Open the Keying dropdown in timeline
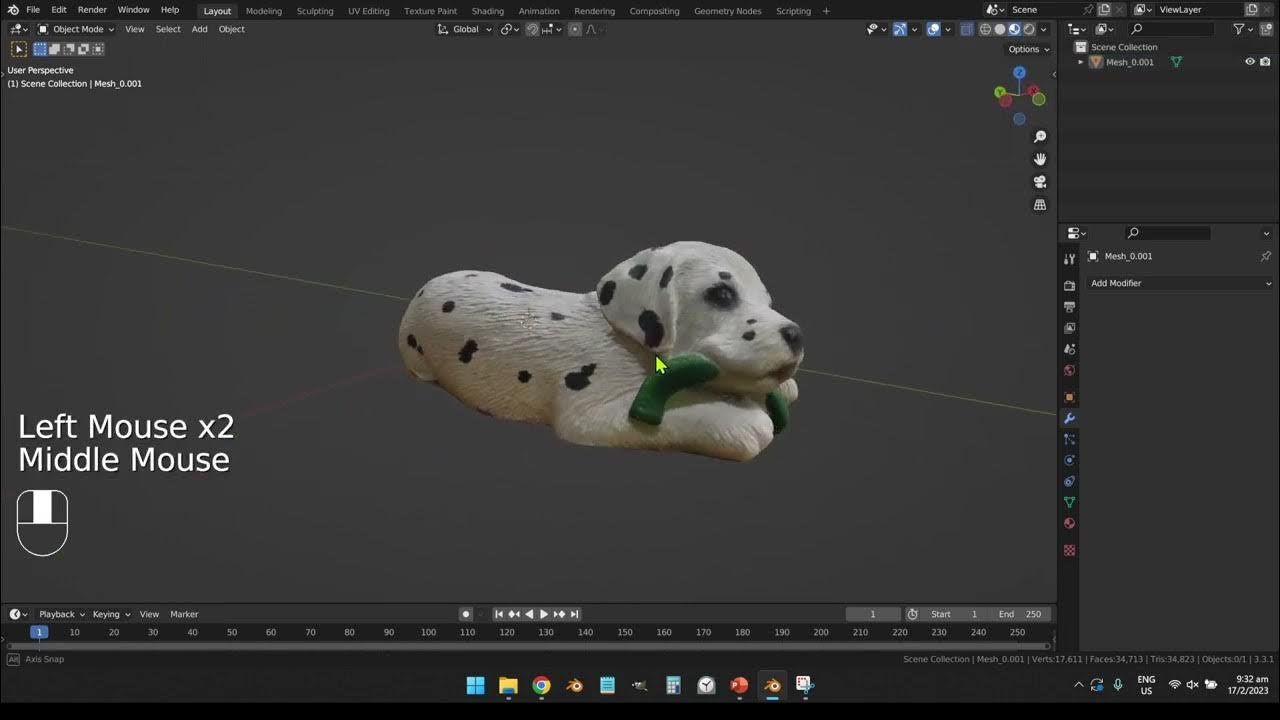Viewport: 1280px width, 720px height. 111,614
